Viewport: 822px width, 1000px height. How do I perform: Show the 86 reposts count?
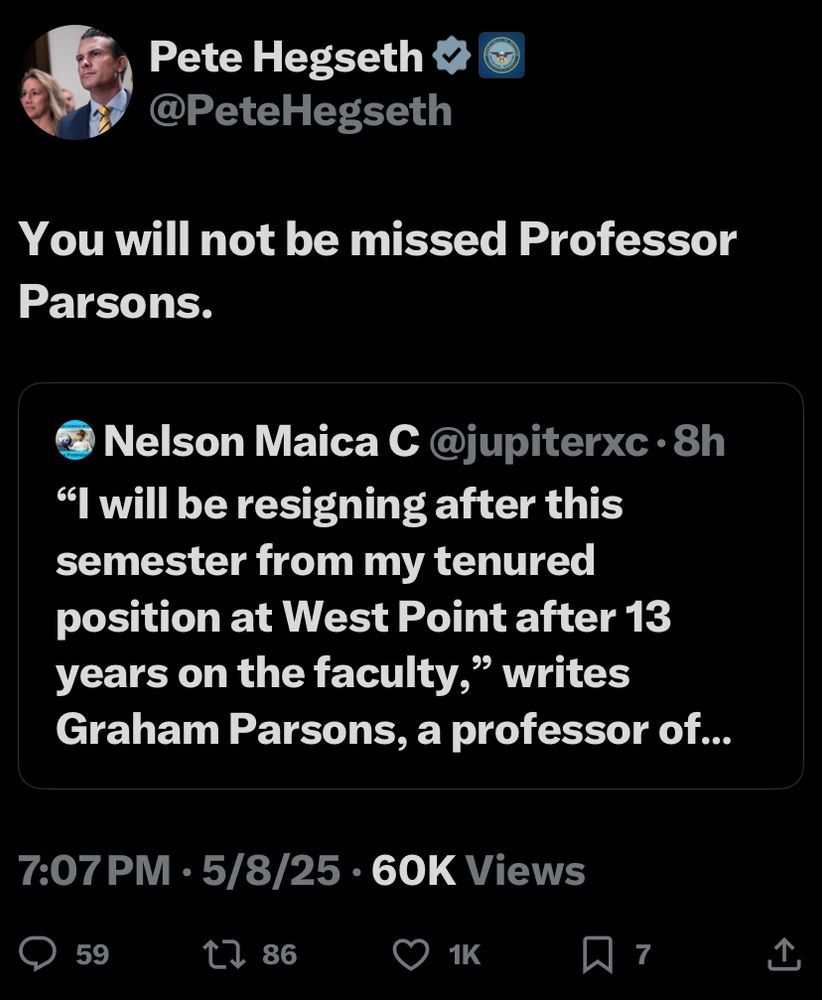(279, 955)
